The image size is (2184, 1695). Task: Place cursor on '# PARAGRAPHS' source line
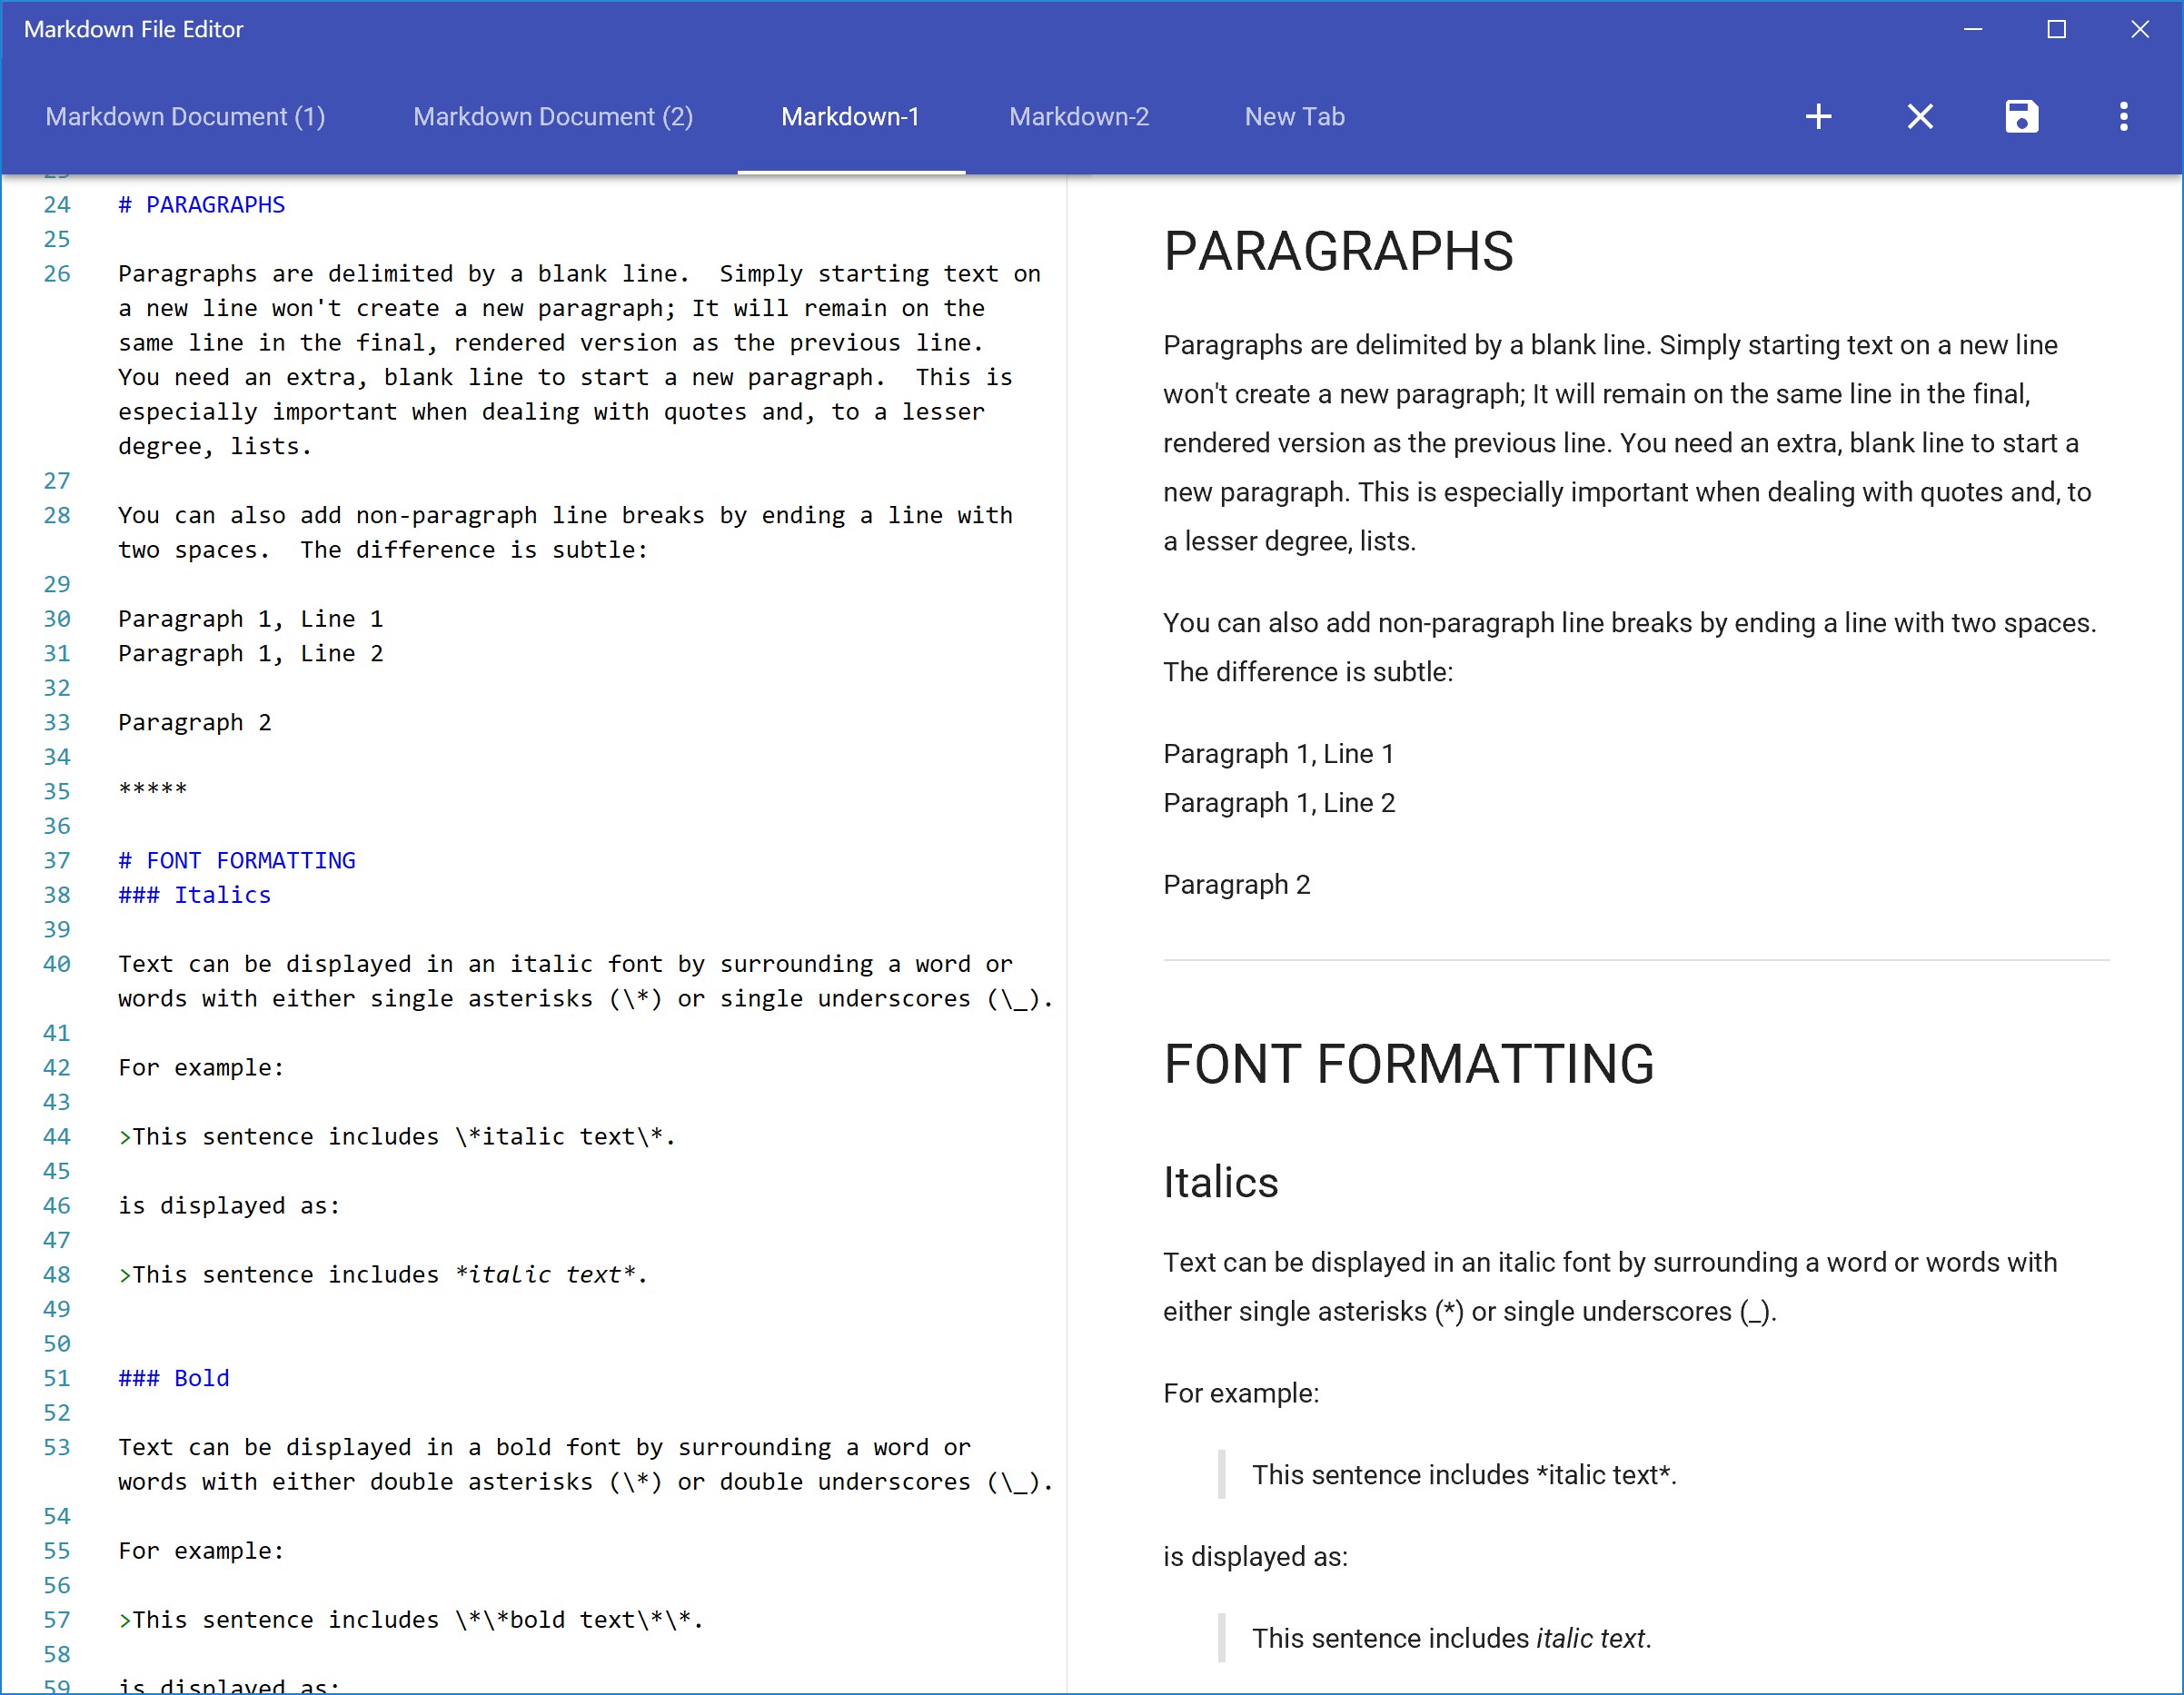point(202,205)
